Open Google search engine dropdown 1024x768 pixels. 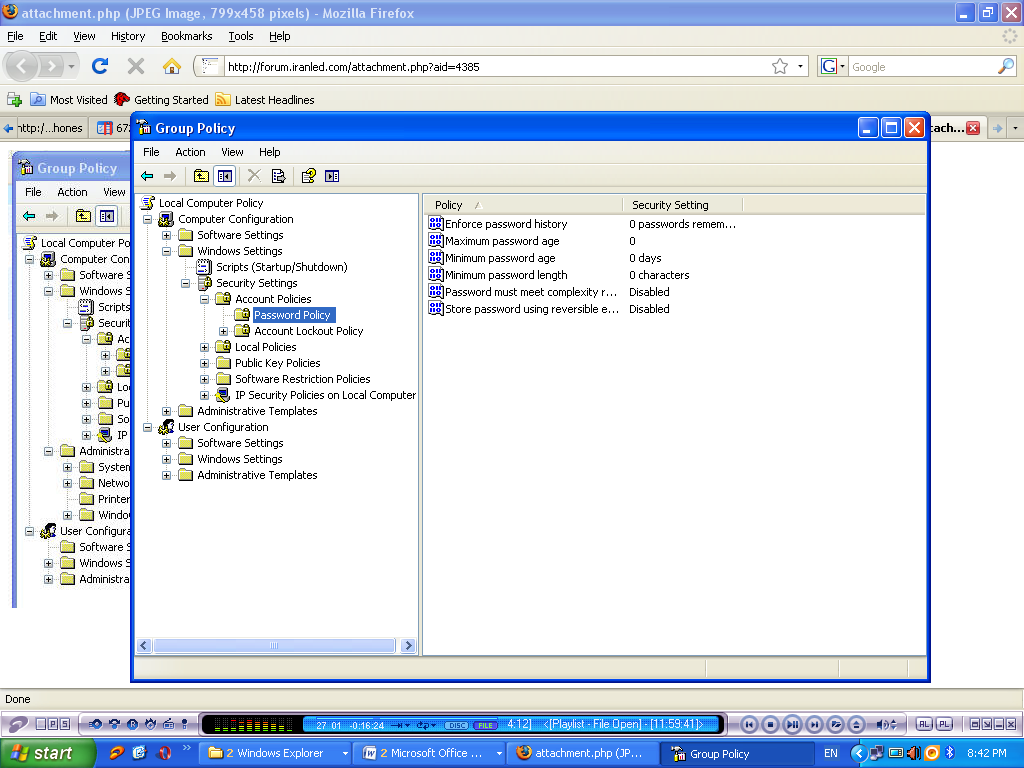coord(833,67)
